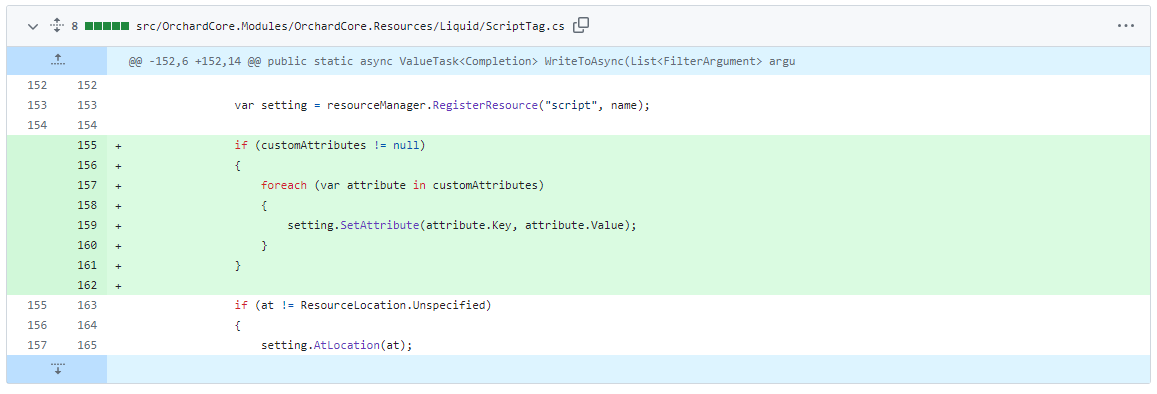Click the setting.SetAttribute code line
The width and height of the screenshot is (1157, 394).
tap(462, 225)
